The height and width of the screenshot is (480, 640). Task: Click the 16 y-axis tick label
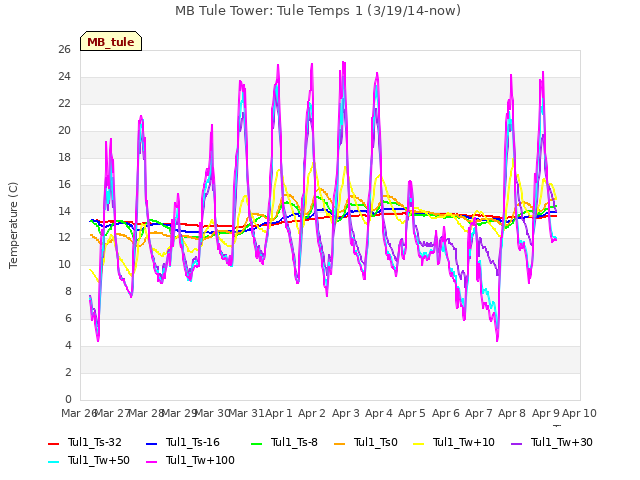pyautogui.click(x=64, y=184)
